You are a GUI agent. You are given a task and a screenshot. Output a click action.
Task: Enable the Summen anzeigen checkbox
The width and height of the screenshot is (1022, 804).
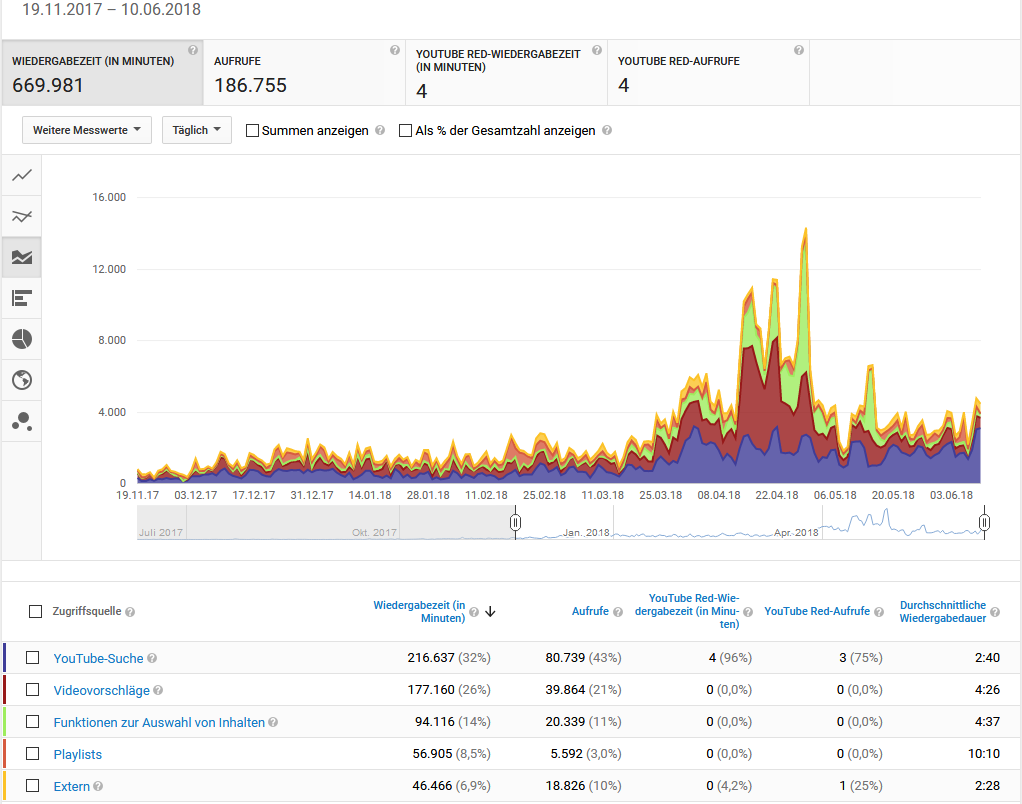click(253, 131)
